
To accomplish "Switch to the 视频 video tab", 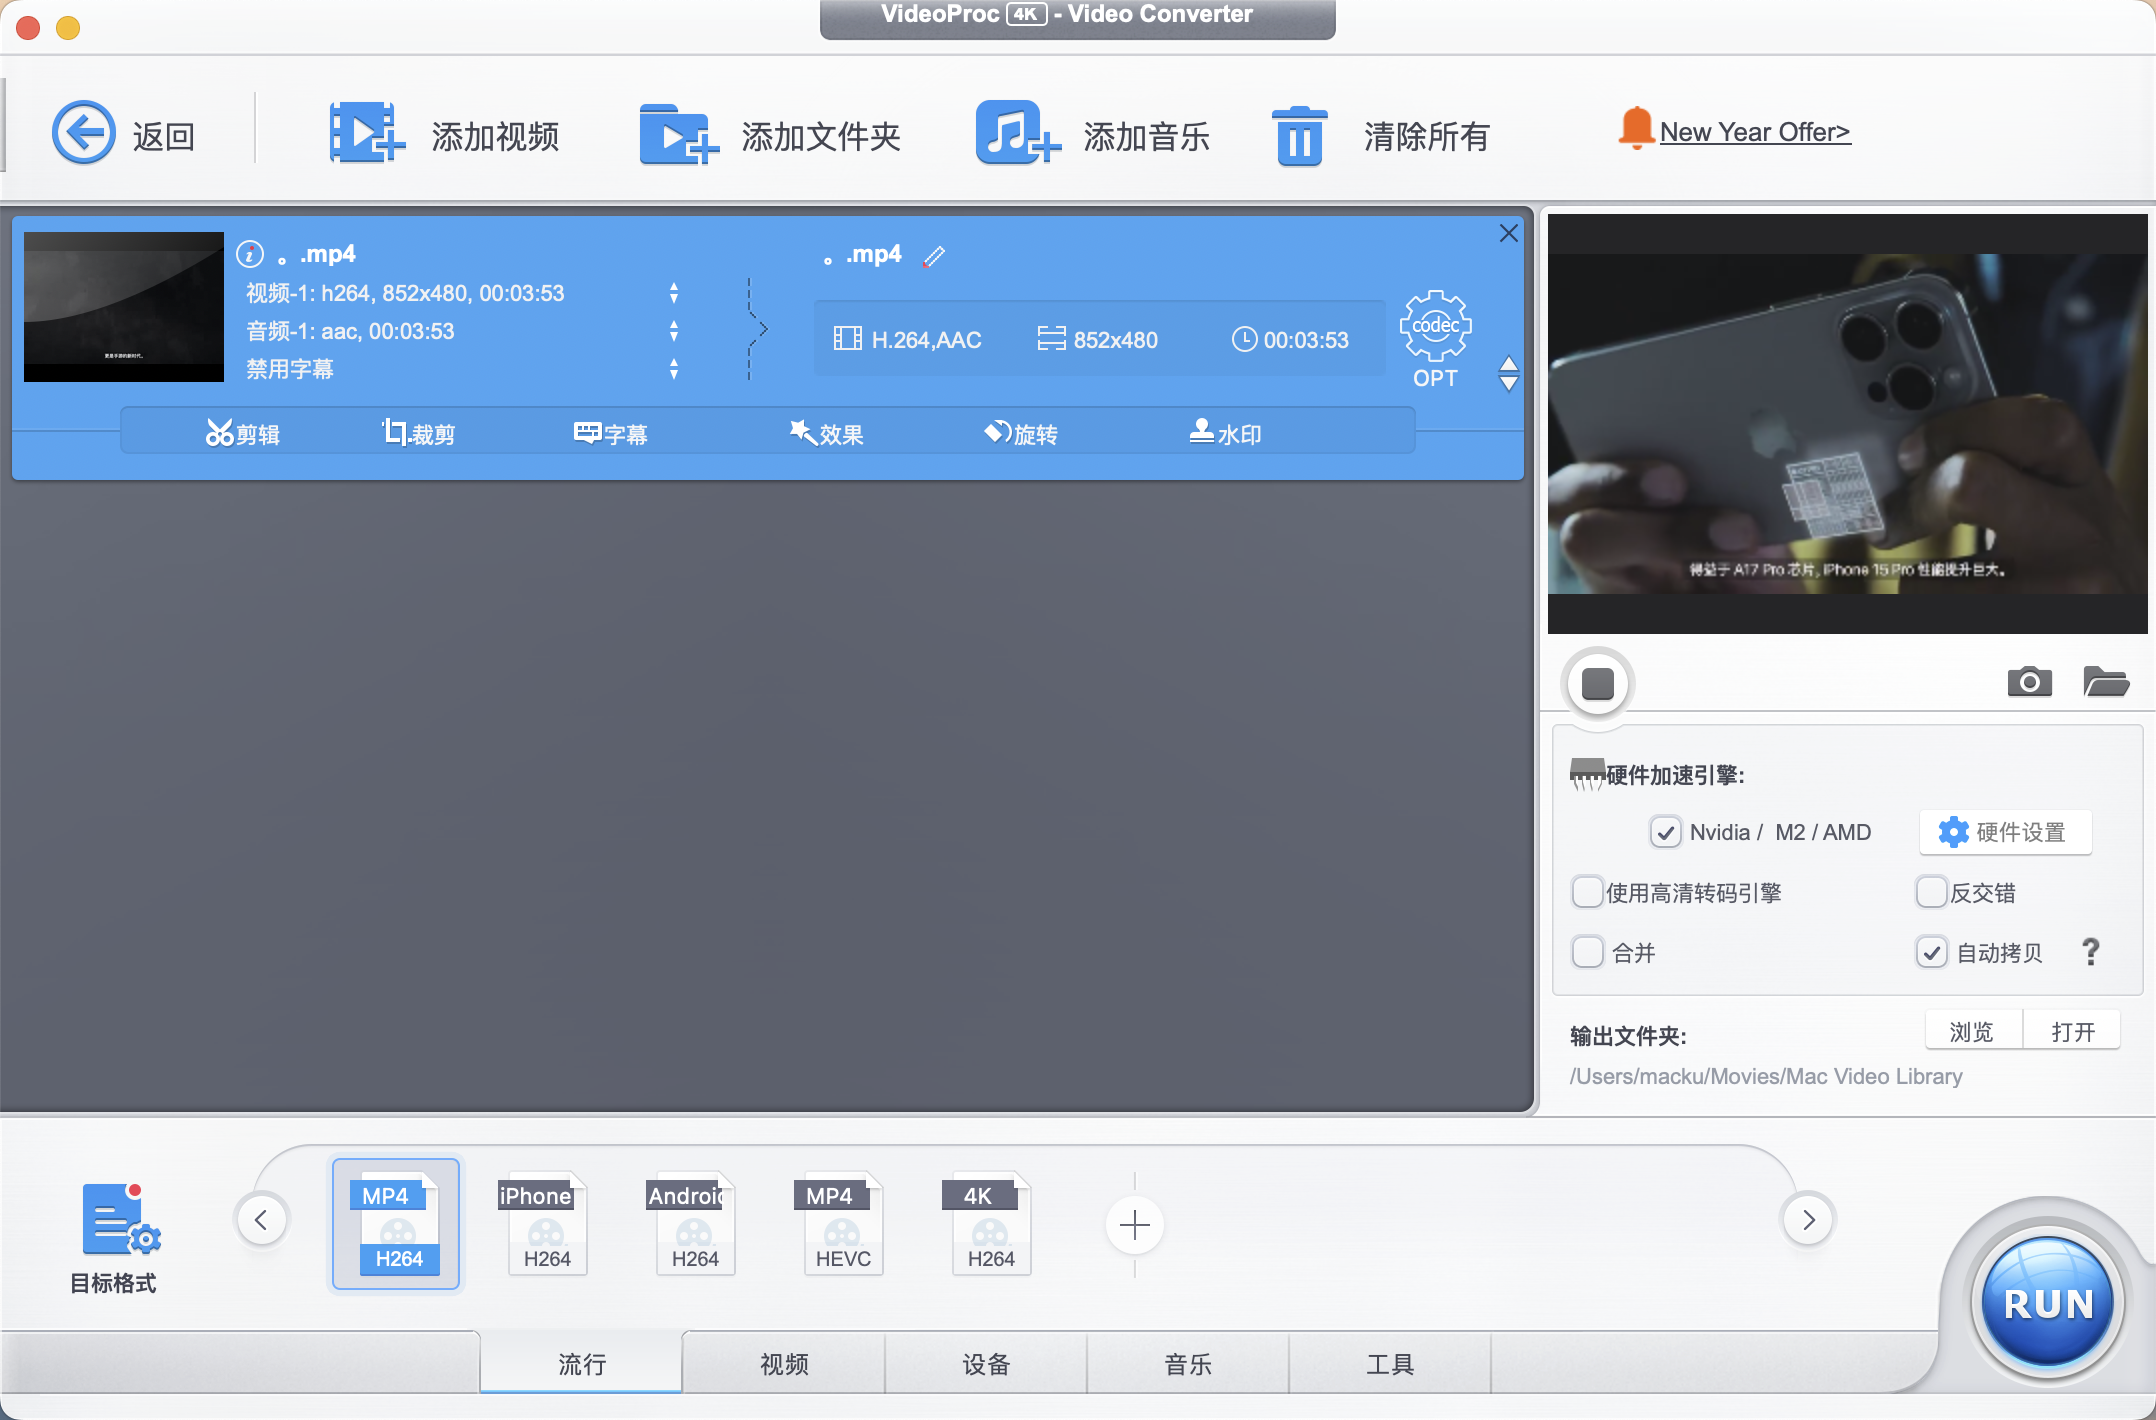I will click(x=784, y=1364).
